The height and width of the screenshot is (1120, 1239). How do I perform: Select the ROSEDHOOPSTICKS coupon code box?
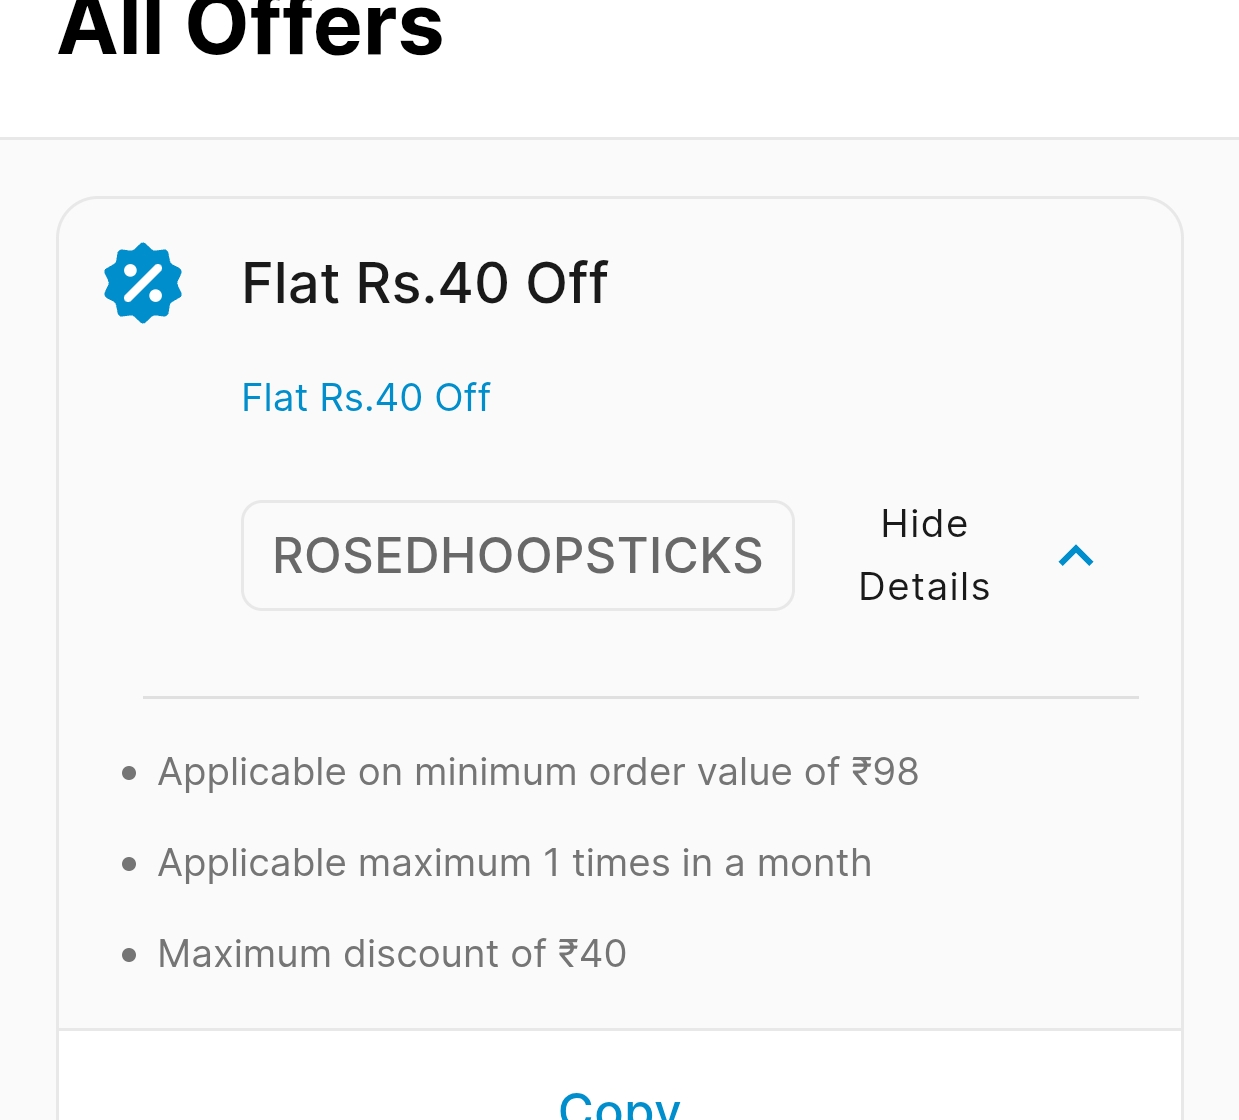coord(518,556)
